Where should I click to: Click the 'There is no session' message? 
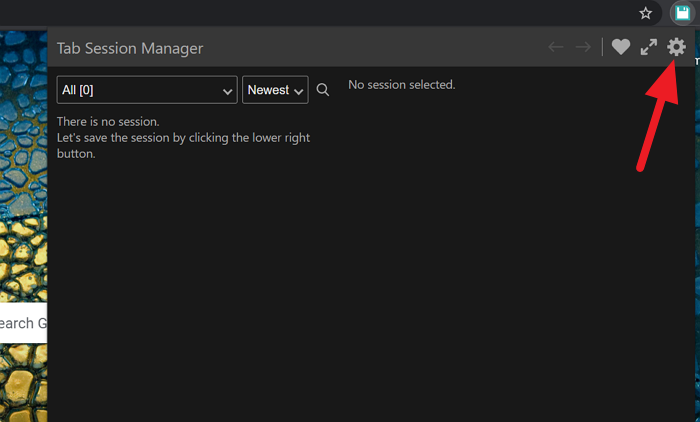coord(108,122)
